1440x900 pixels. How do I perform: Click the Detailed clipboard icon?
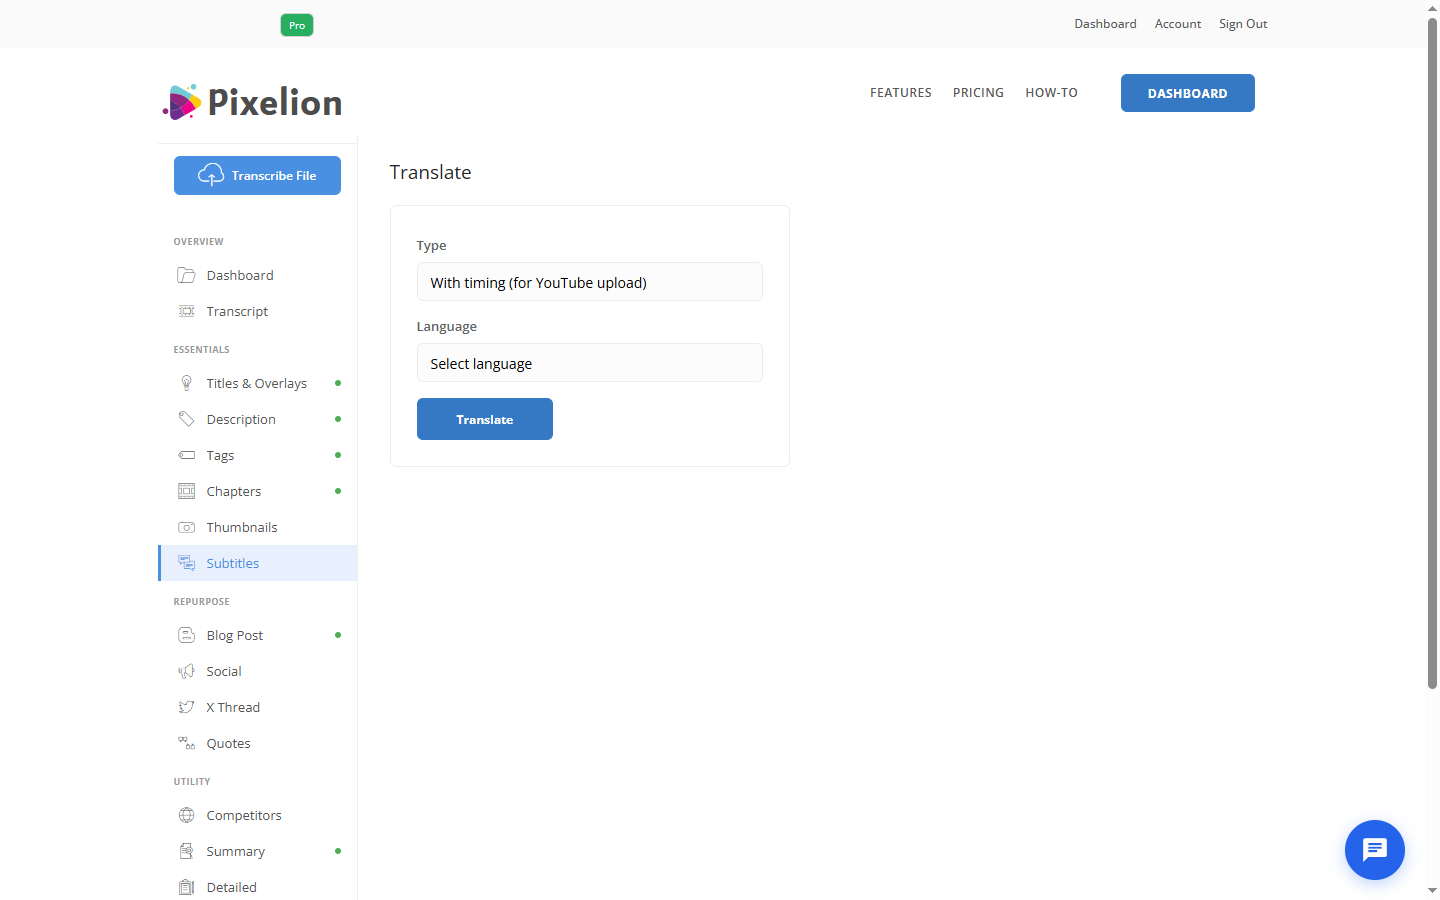click(x=186, y=887)
